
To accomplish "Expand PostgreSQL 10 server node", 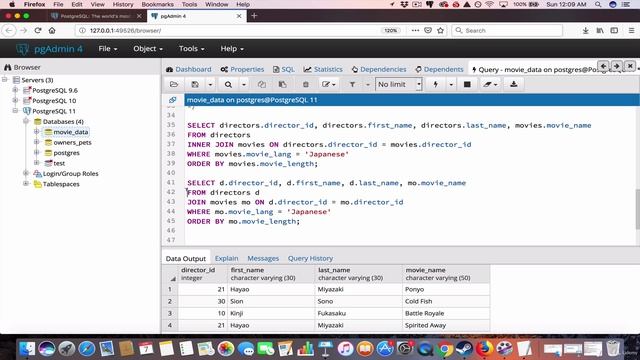I will (16, 100).
